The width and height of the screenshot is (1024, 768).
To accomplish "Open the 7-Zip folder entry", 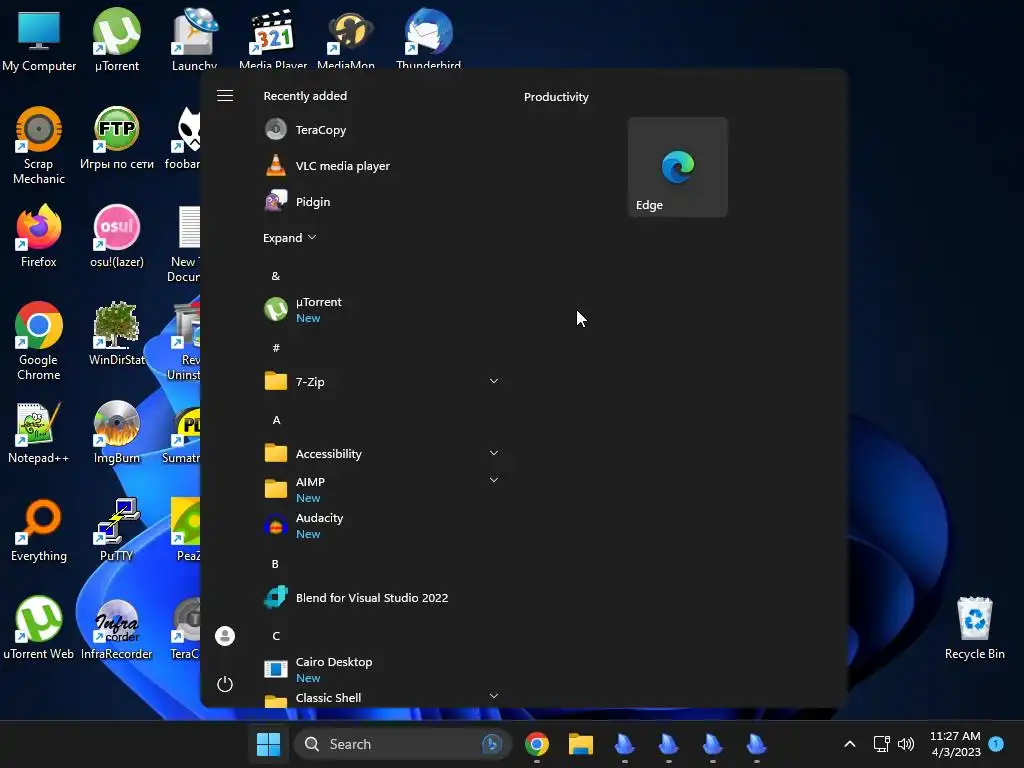I will coord(382,381).
